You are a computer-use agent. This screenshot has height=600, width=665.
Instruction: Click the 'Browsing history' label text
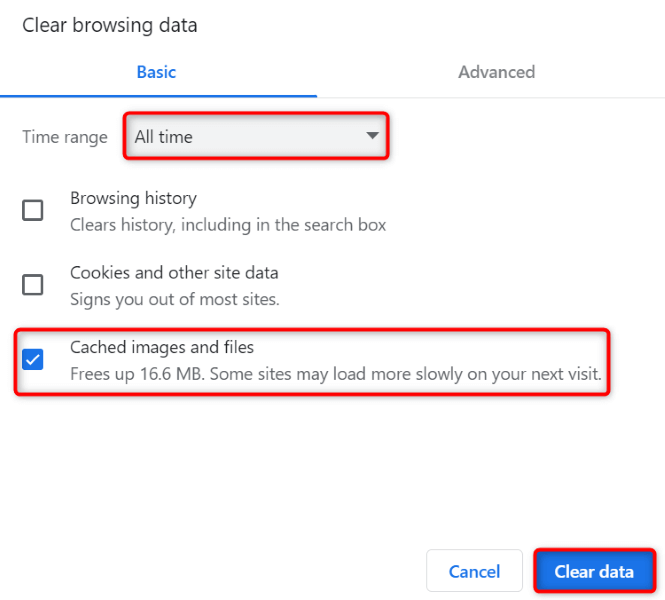pyautogui.click(x=133, y=199)
